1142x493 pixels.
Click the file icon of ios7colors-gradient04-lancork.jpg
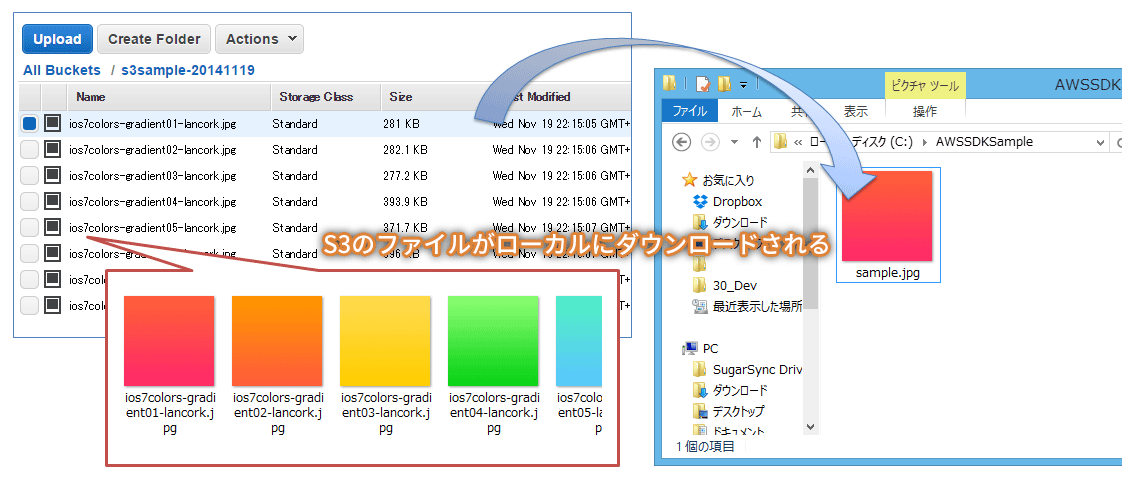pyautogui.click(x=52, y=202)
